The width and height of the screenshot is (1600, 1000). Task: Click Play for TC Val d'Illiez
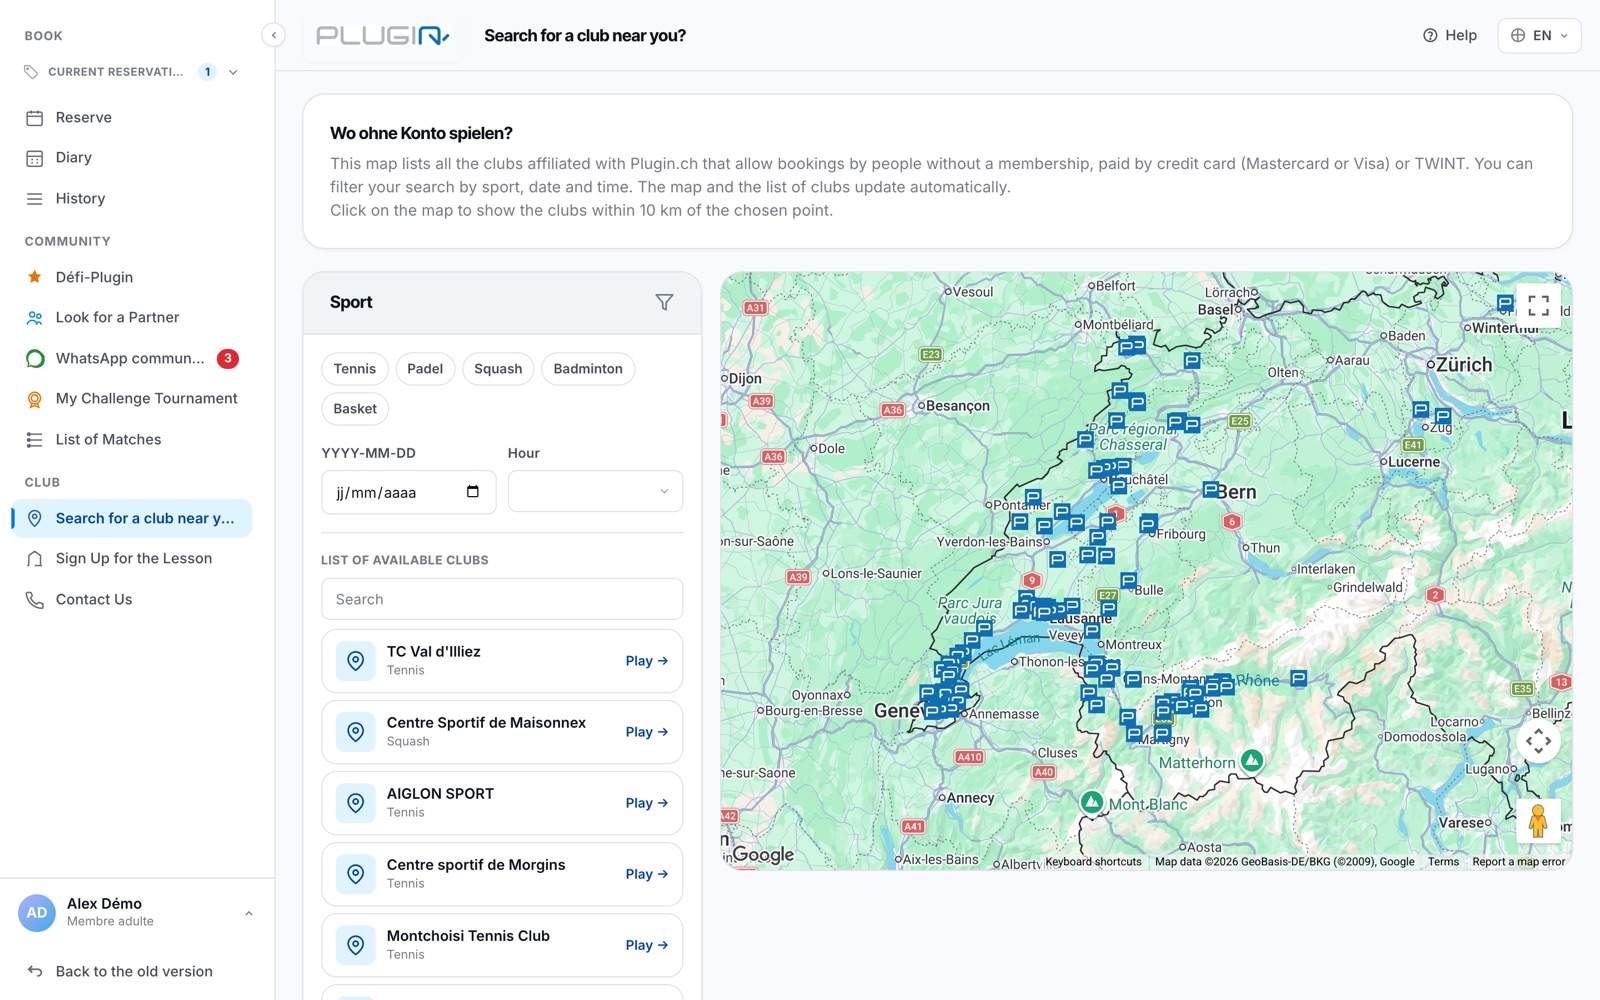(x=647, y=661)
